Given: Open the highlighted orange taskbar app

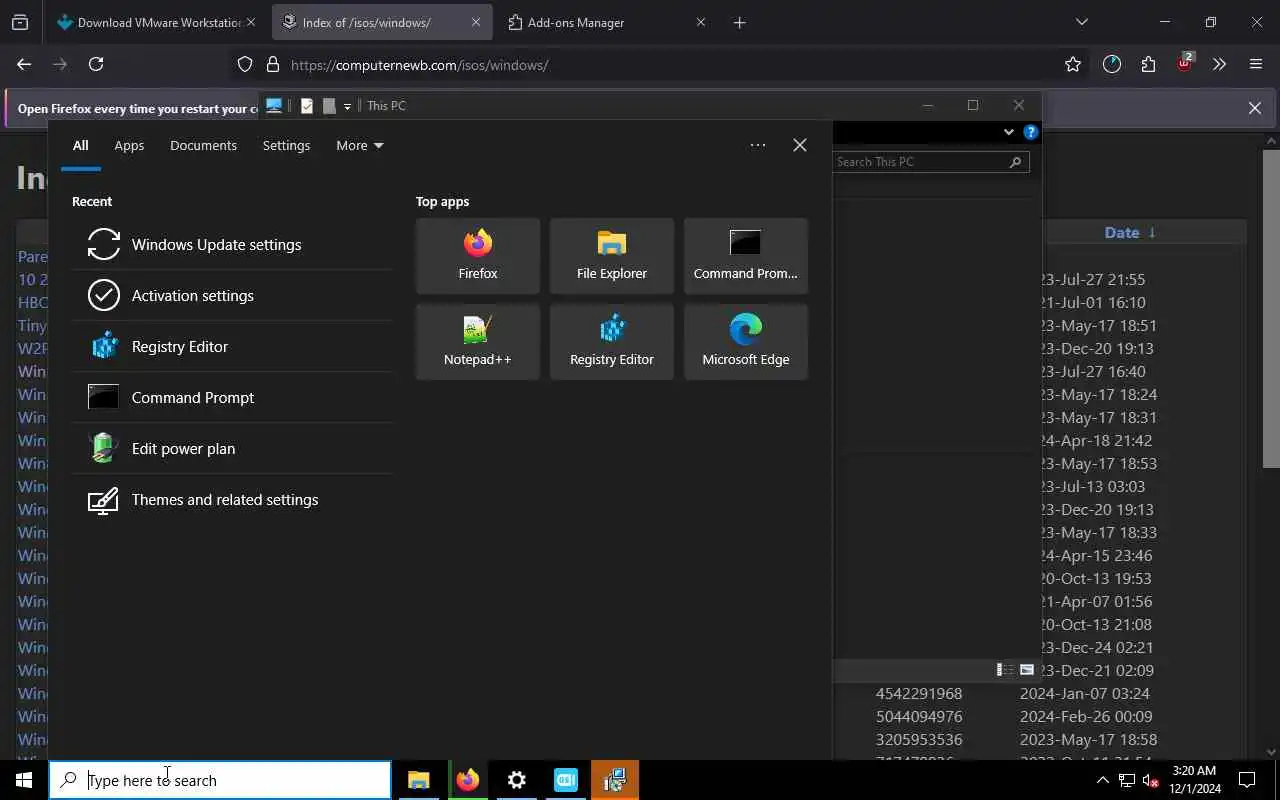Looking at the screenshot, I should point(615,780).
